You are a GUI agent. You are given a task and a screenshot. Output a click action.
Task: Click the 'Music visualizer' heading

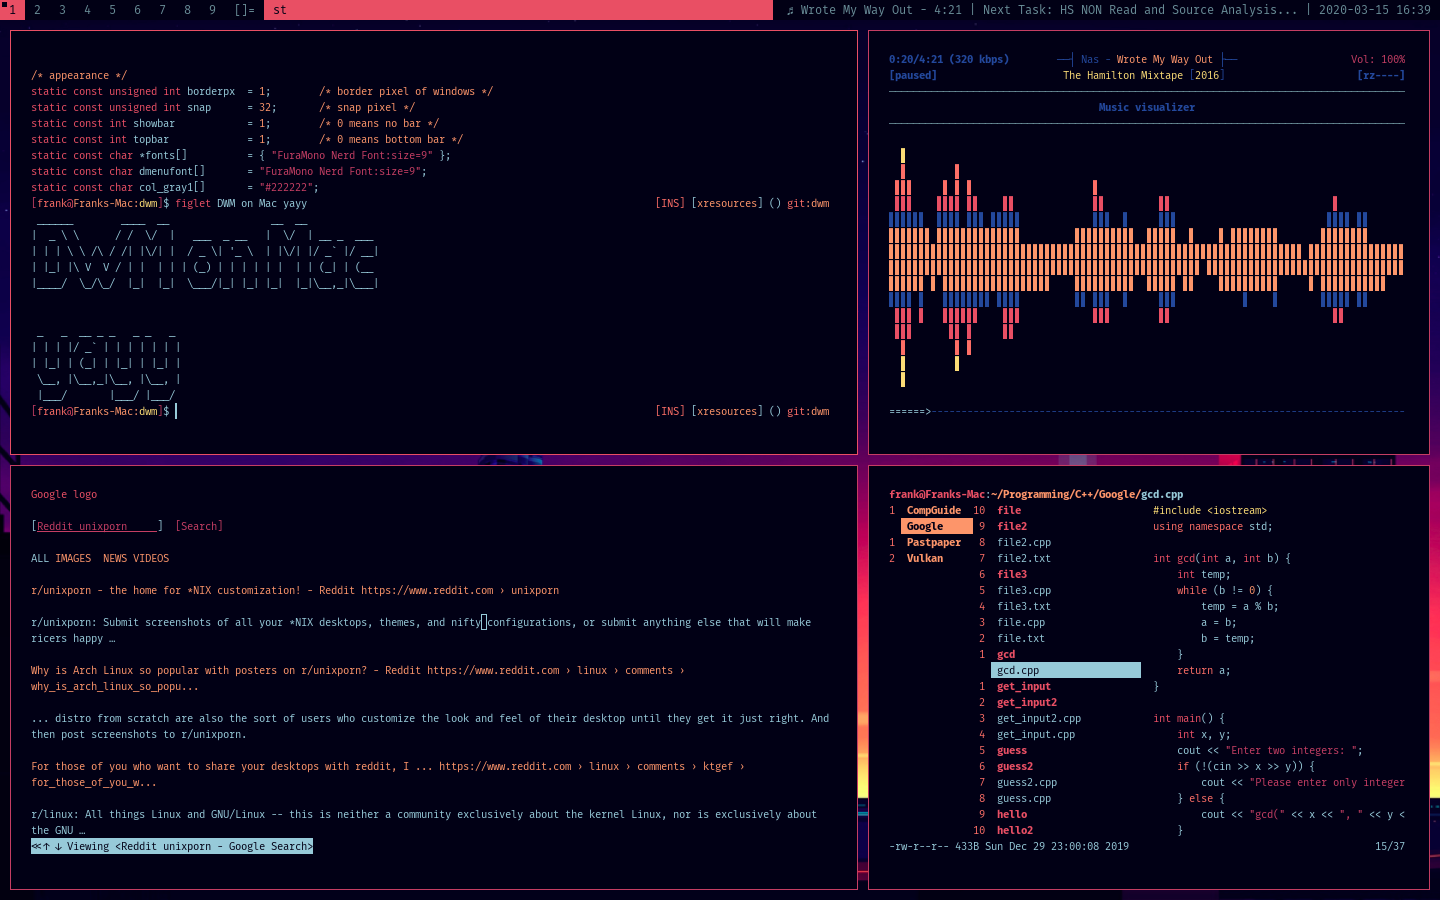(x=1147, y=107)
